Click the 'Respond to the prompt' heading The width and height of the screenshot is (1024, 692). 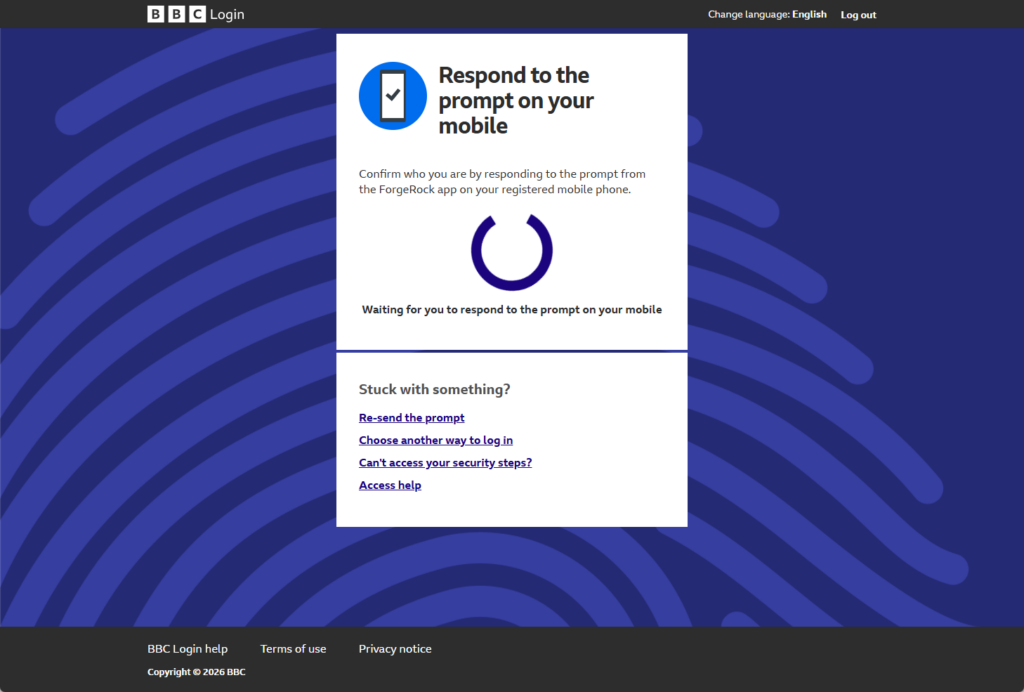(x=515, y=100)
